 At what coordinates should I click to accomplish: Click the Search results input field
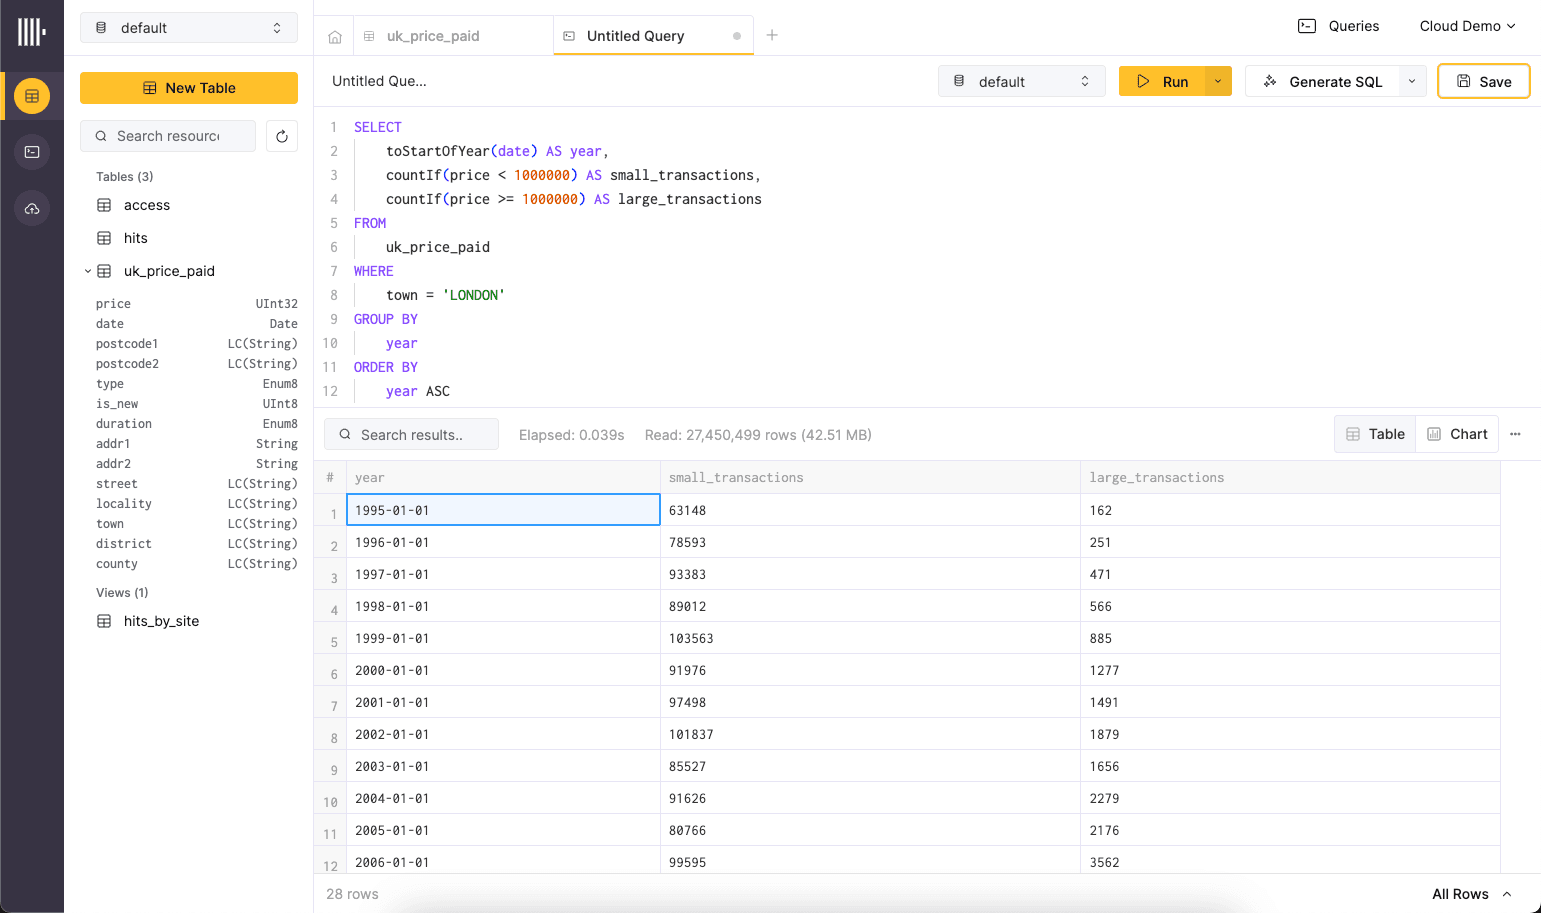[x=412, y=435]
